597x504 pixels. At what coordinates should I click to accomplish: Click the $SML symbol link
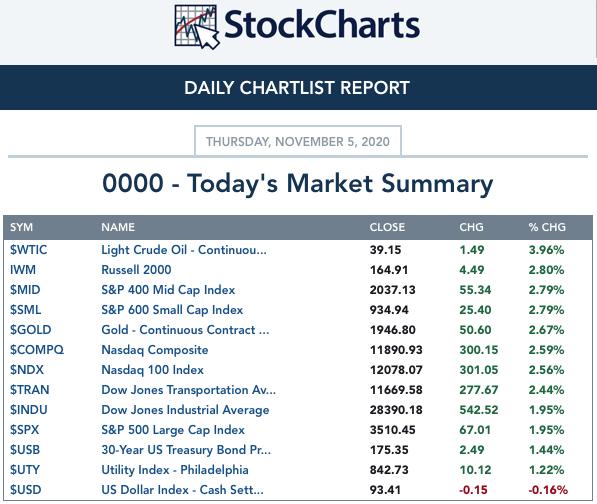pyautogui.click(x=26, y=309)
